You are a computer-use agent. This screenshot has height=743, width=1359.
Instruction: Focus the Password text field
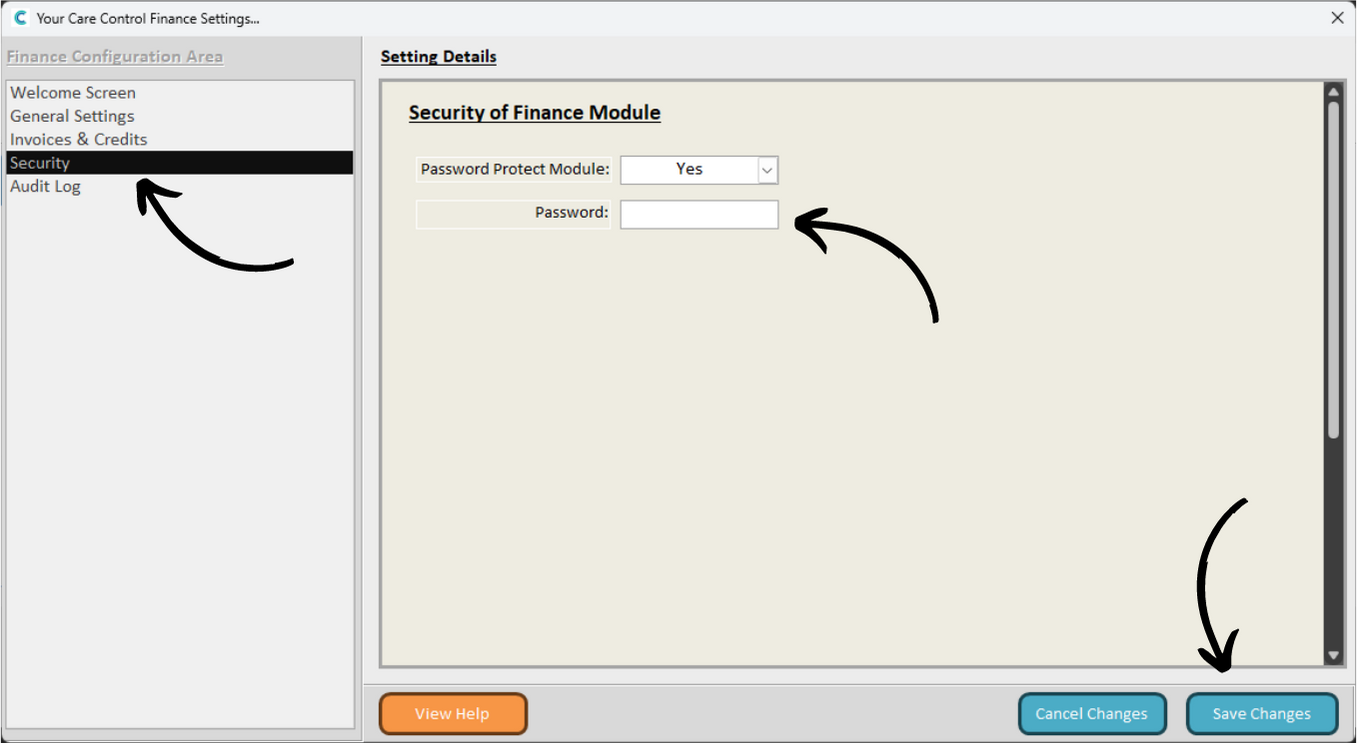tap(699, 214)
